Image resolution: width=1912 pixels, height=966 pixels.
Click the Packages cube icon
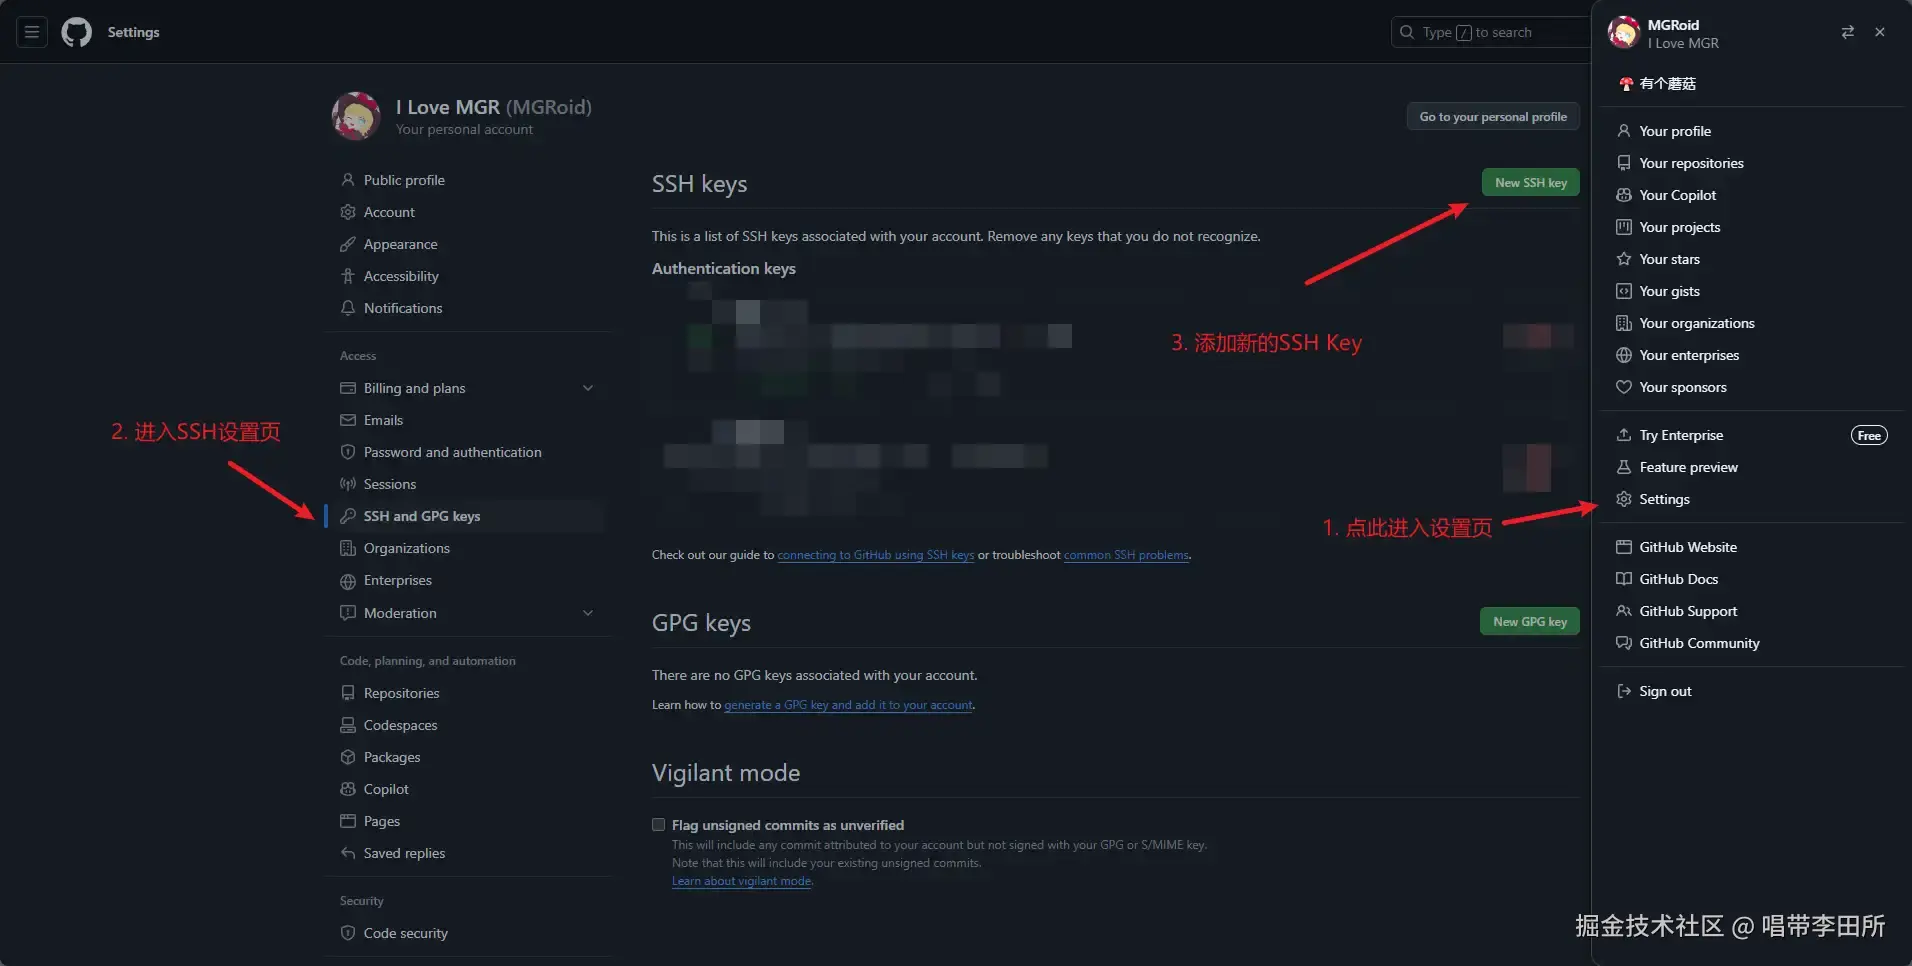click(x=348, y=757)
